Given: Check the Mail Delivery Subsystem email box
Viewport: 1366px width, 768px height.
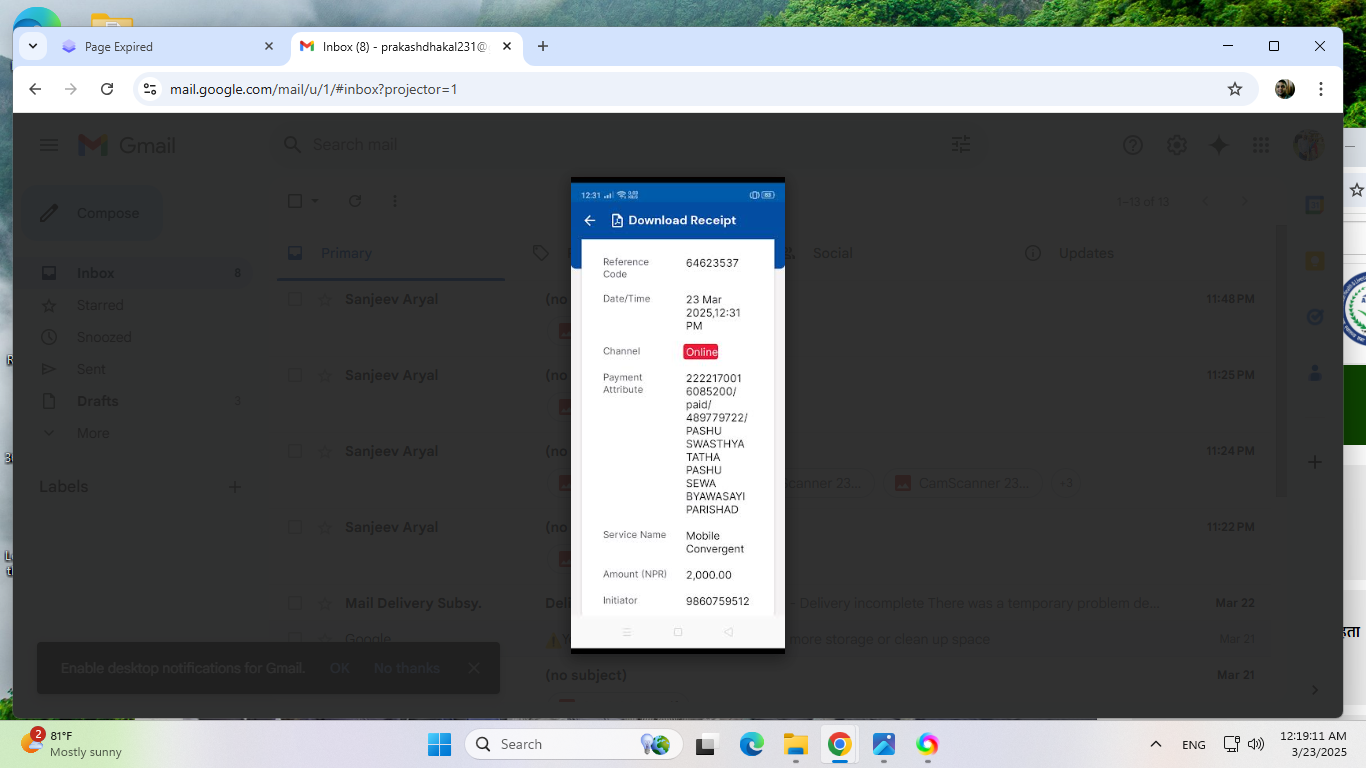Looking at the screenshot, I should [295, 603].
